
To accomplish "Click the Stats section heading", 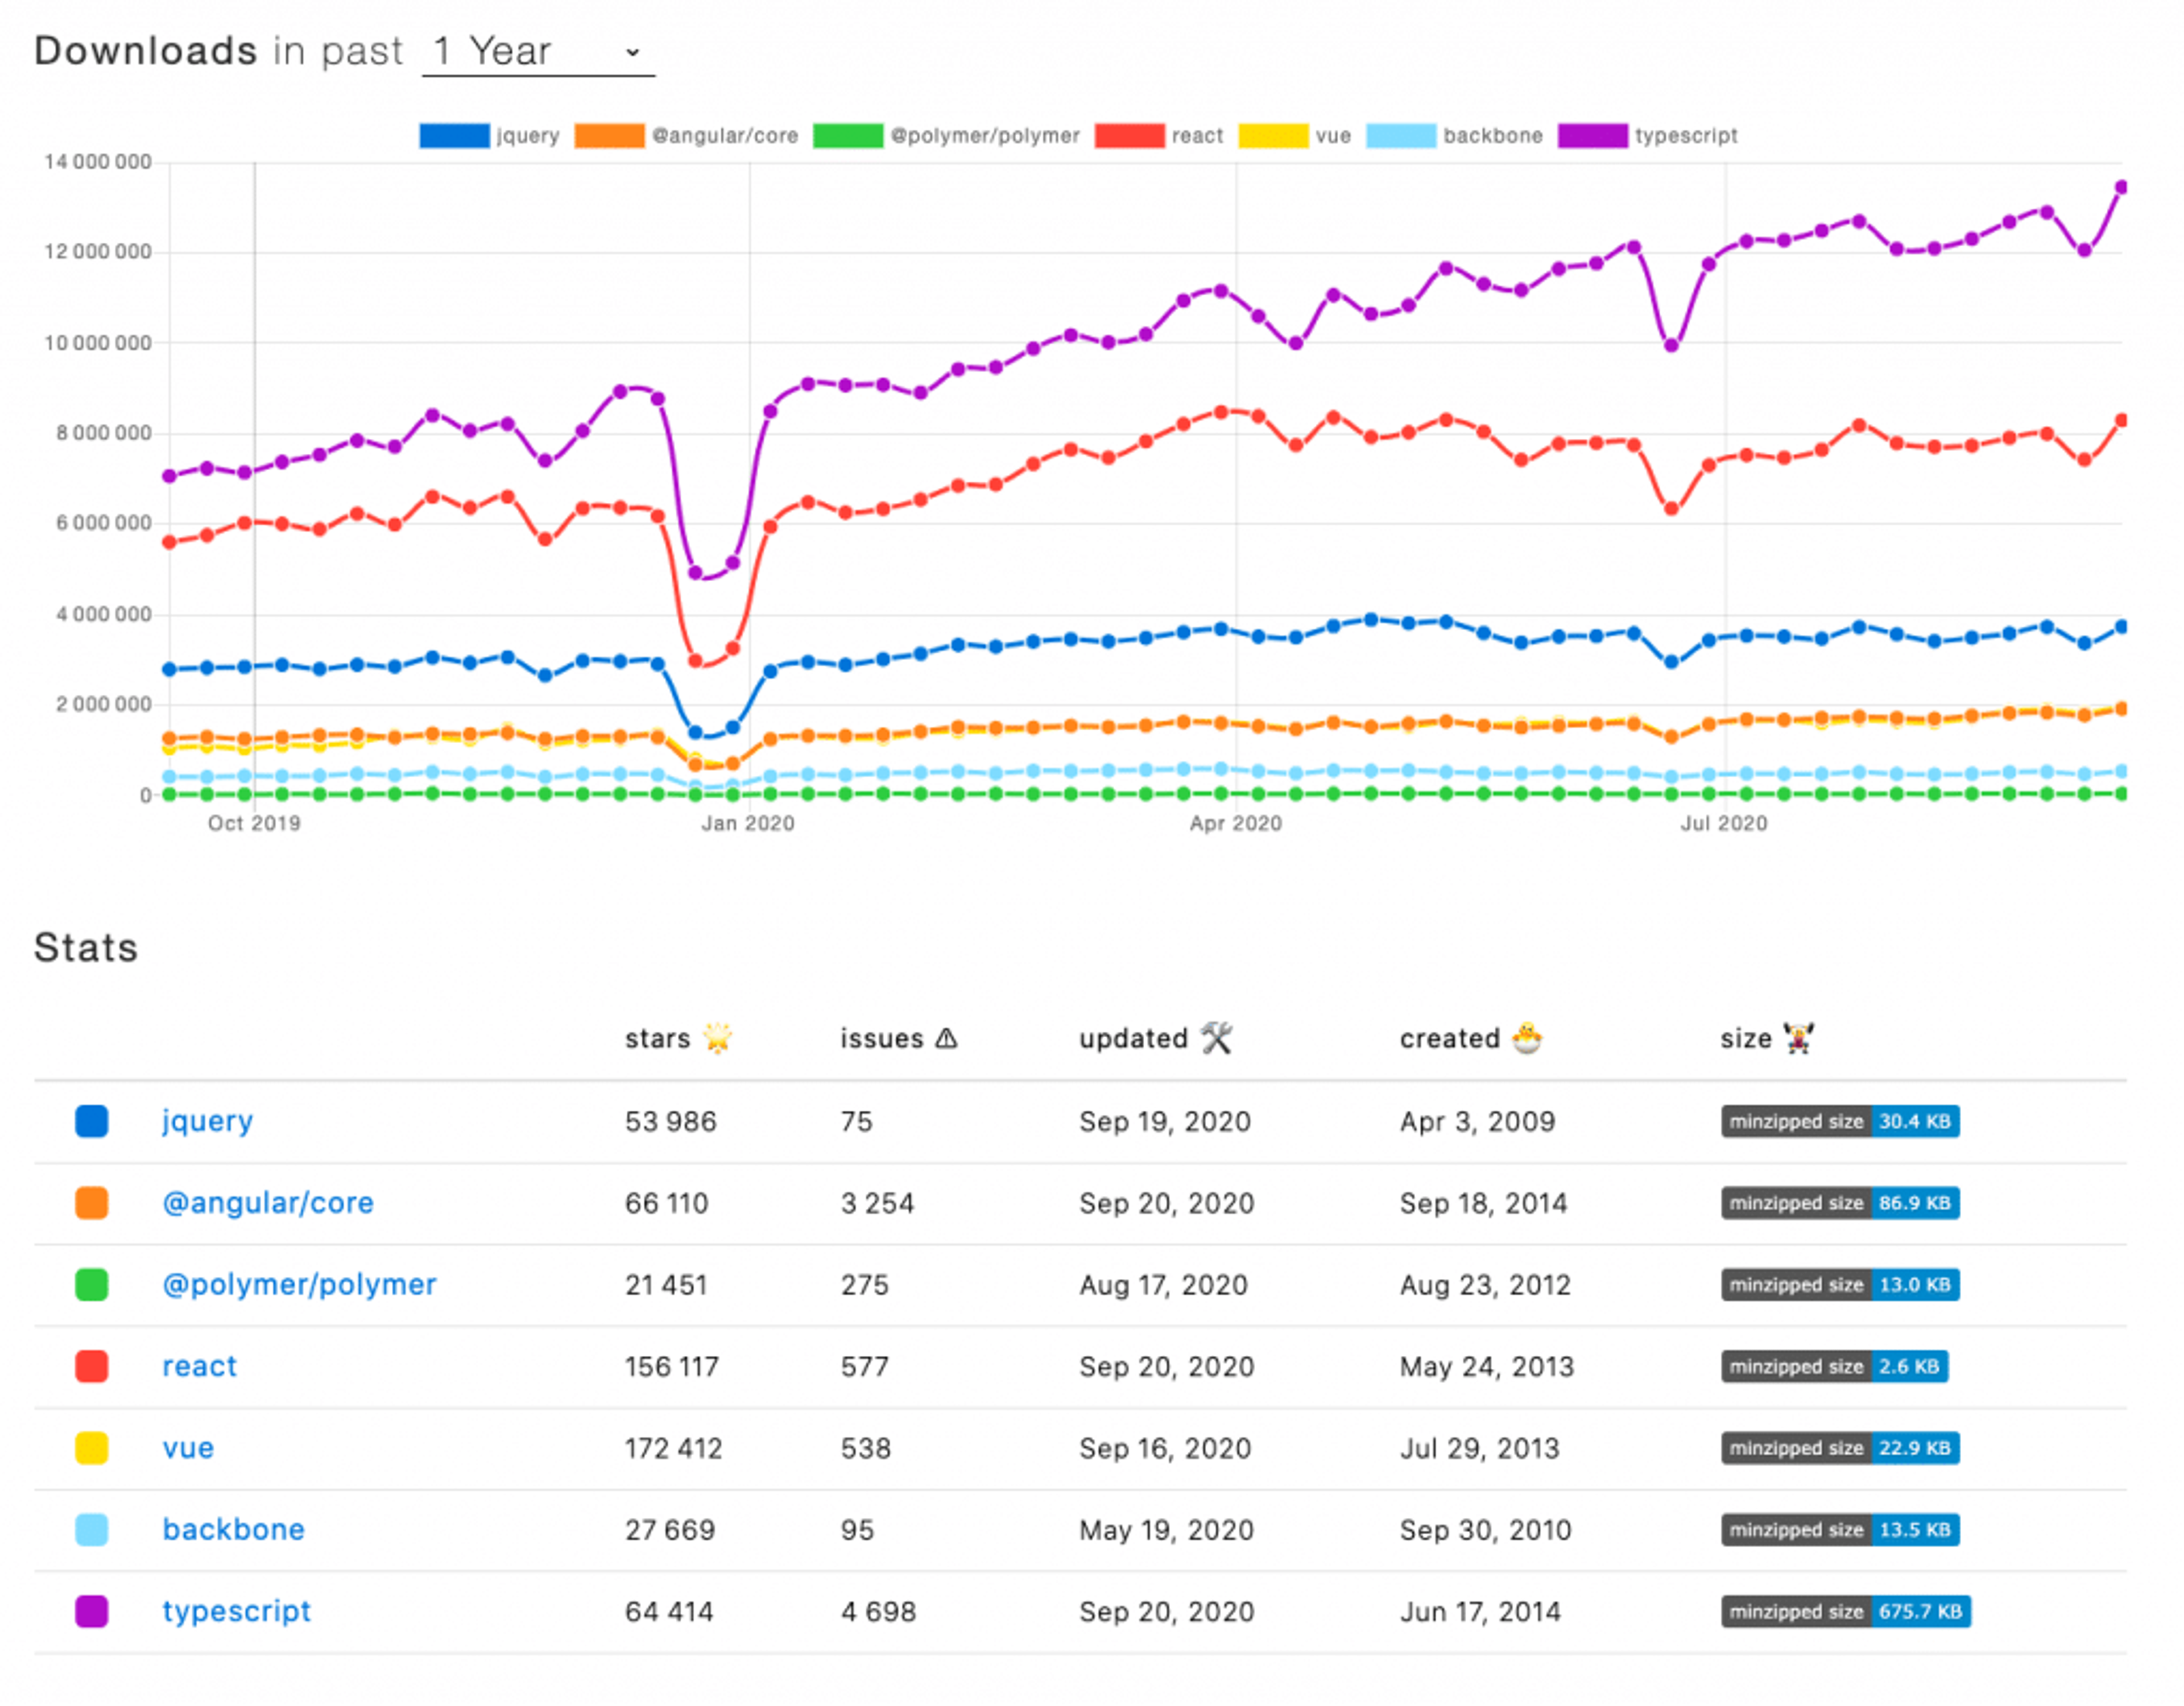I will [86, 948].
